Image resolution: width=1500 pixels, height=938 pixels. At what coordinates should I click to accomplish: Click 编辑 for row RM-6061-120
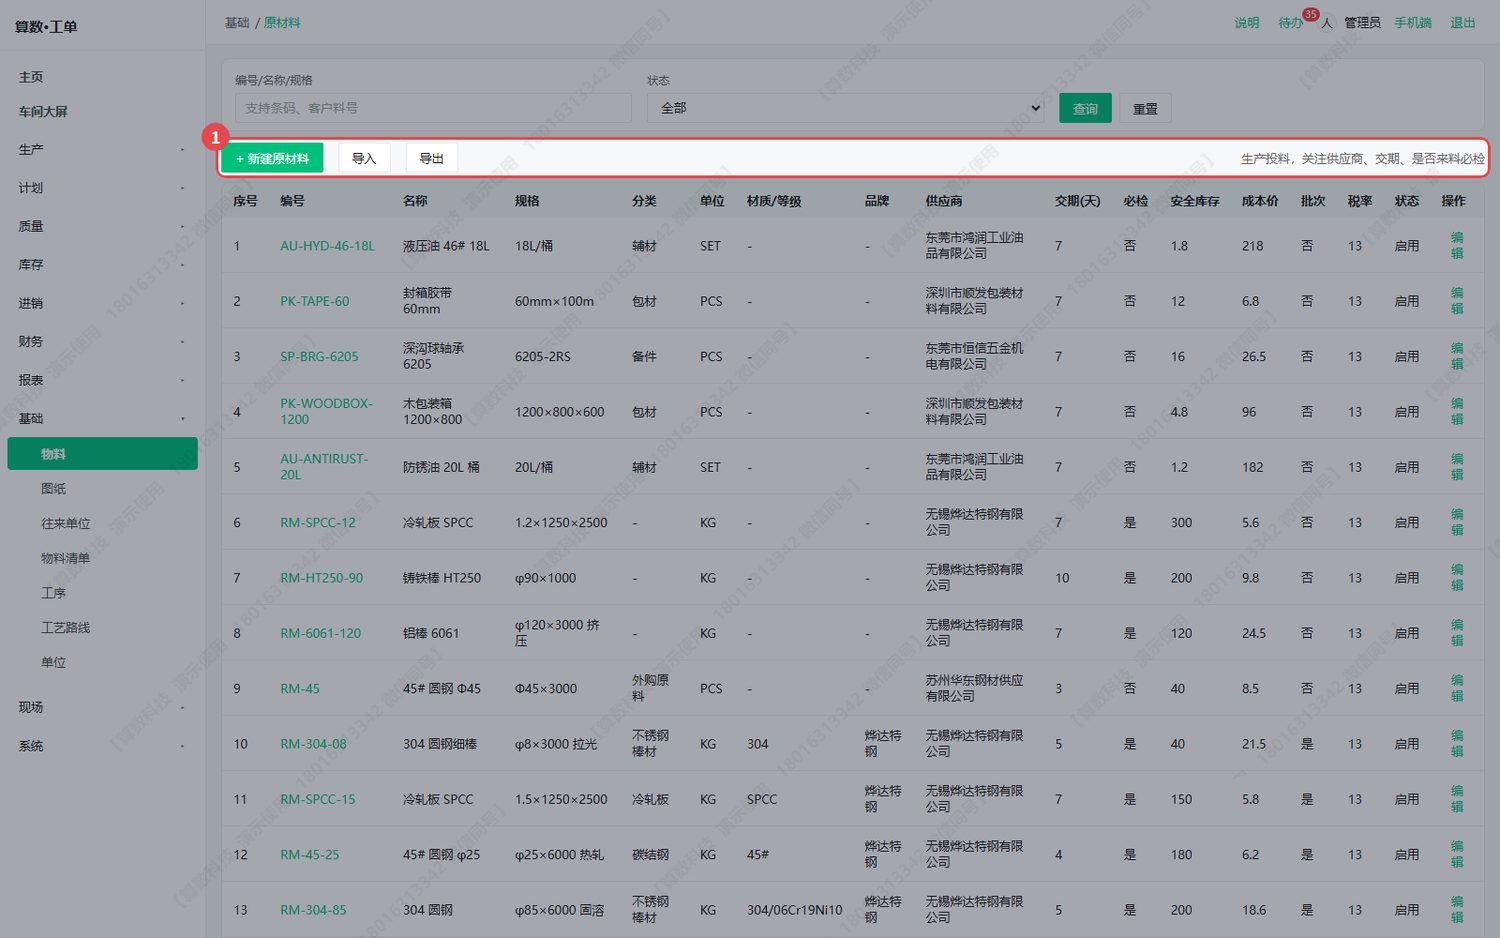tap(1457, 633)
